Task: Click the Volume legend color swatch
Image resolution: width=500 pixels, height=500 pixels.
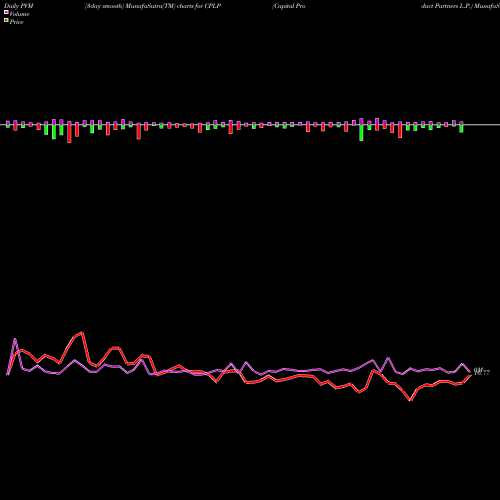Action: click(x=6, y=12)
